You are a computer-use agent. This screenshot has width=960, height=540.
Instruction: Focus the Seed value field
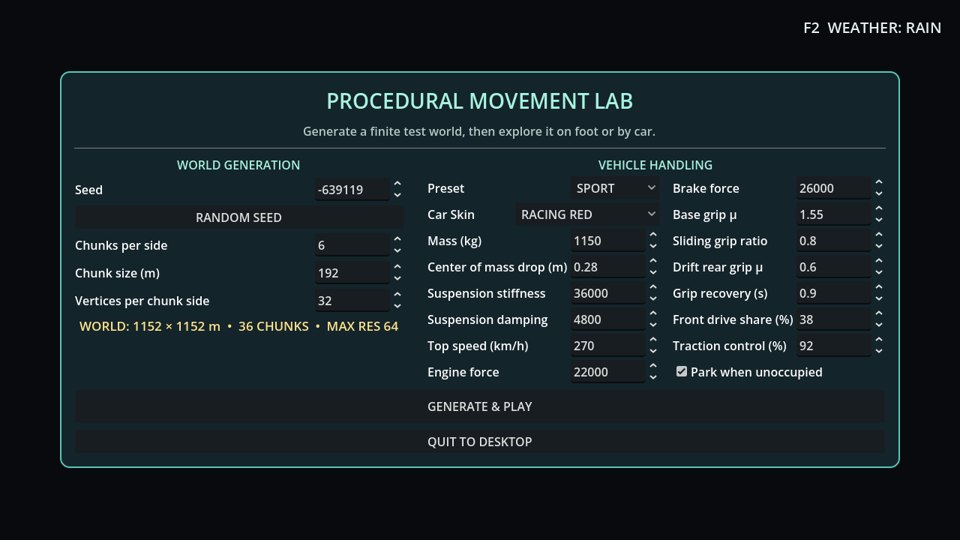(352, 190)
